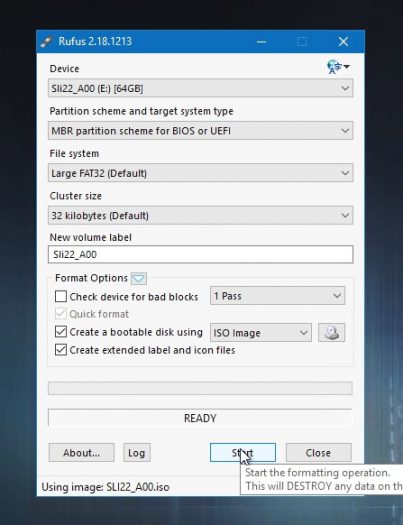Image resolution: width=403 pixels, height=525 pixels.
Task: Uncheck Create a bootable disk using
Action: (61, 332)
